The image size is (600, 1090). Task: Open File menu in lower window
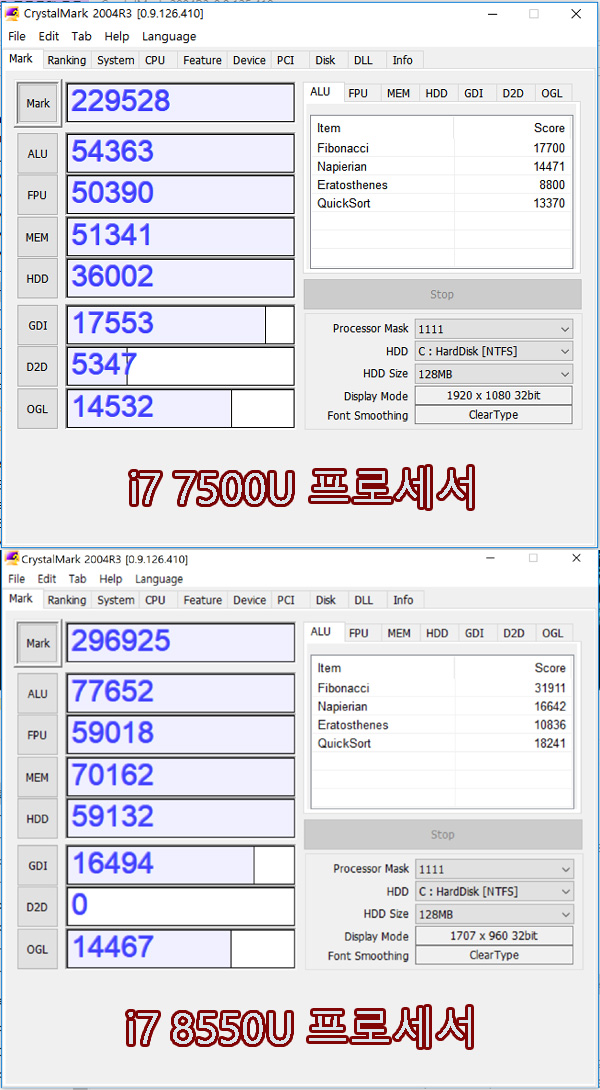click(16, 579)
